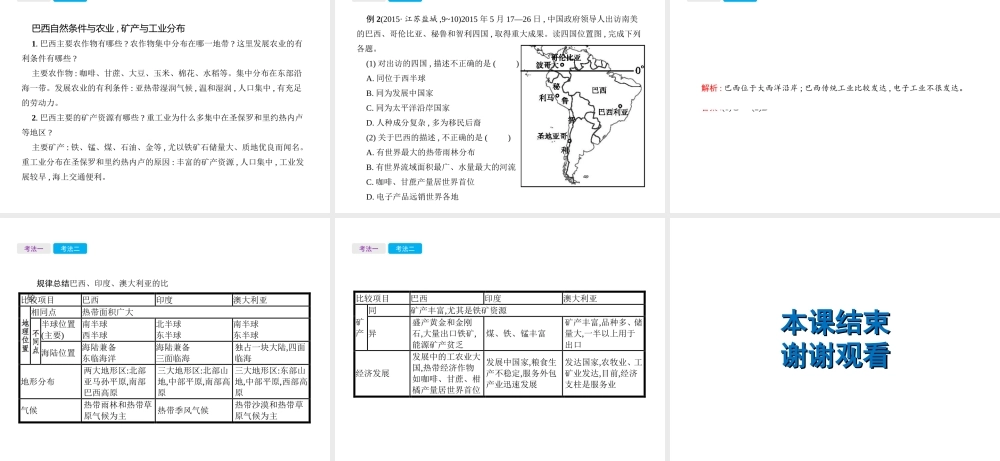Select 考法二 tab on the 规律总结 slide

tap(70, 249)
